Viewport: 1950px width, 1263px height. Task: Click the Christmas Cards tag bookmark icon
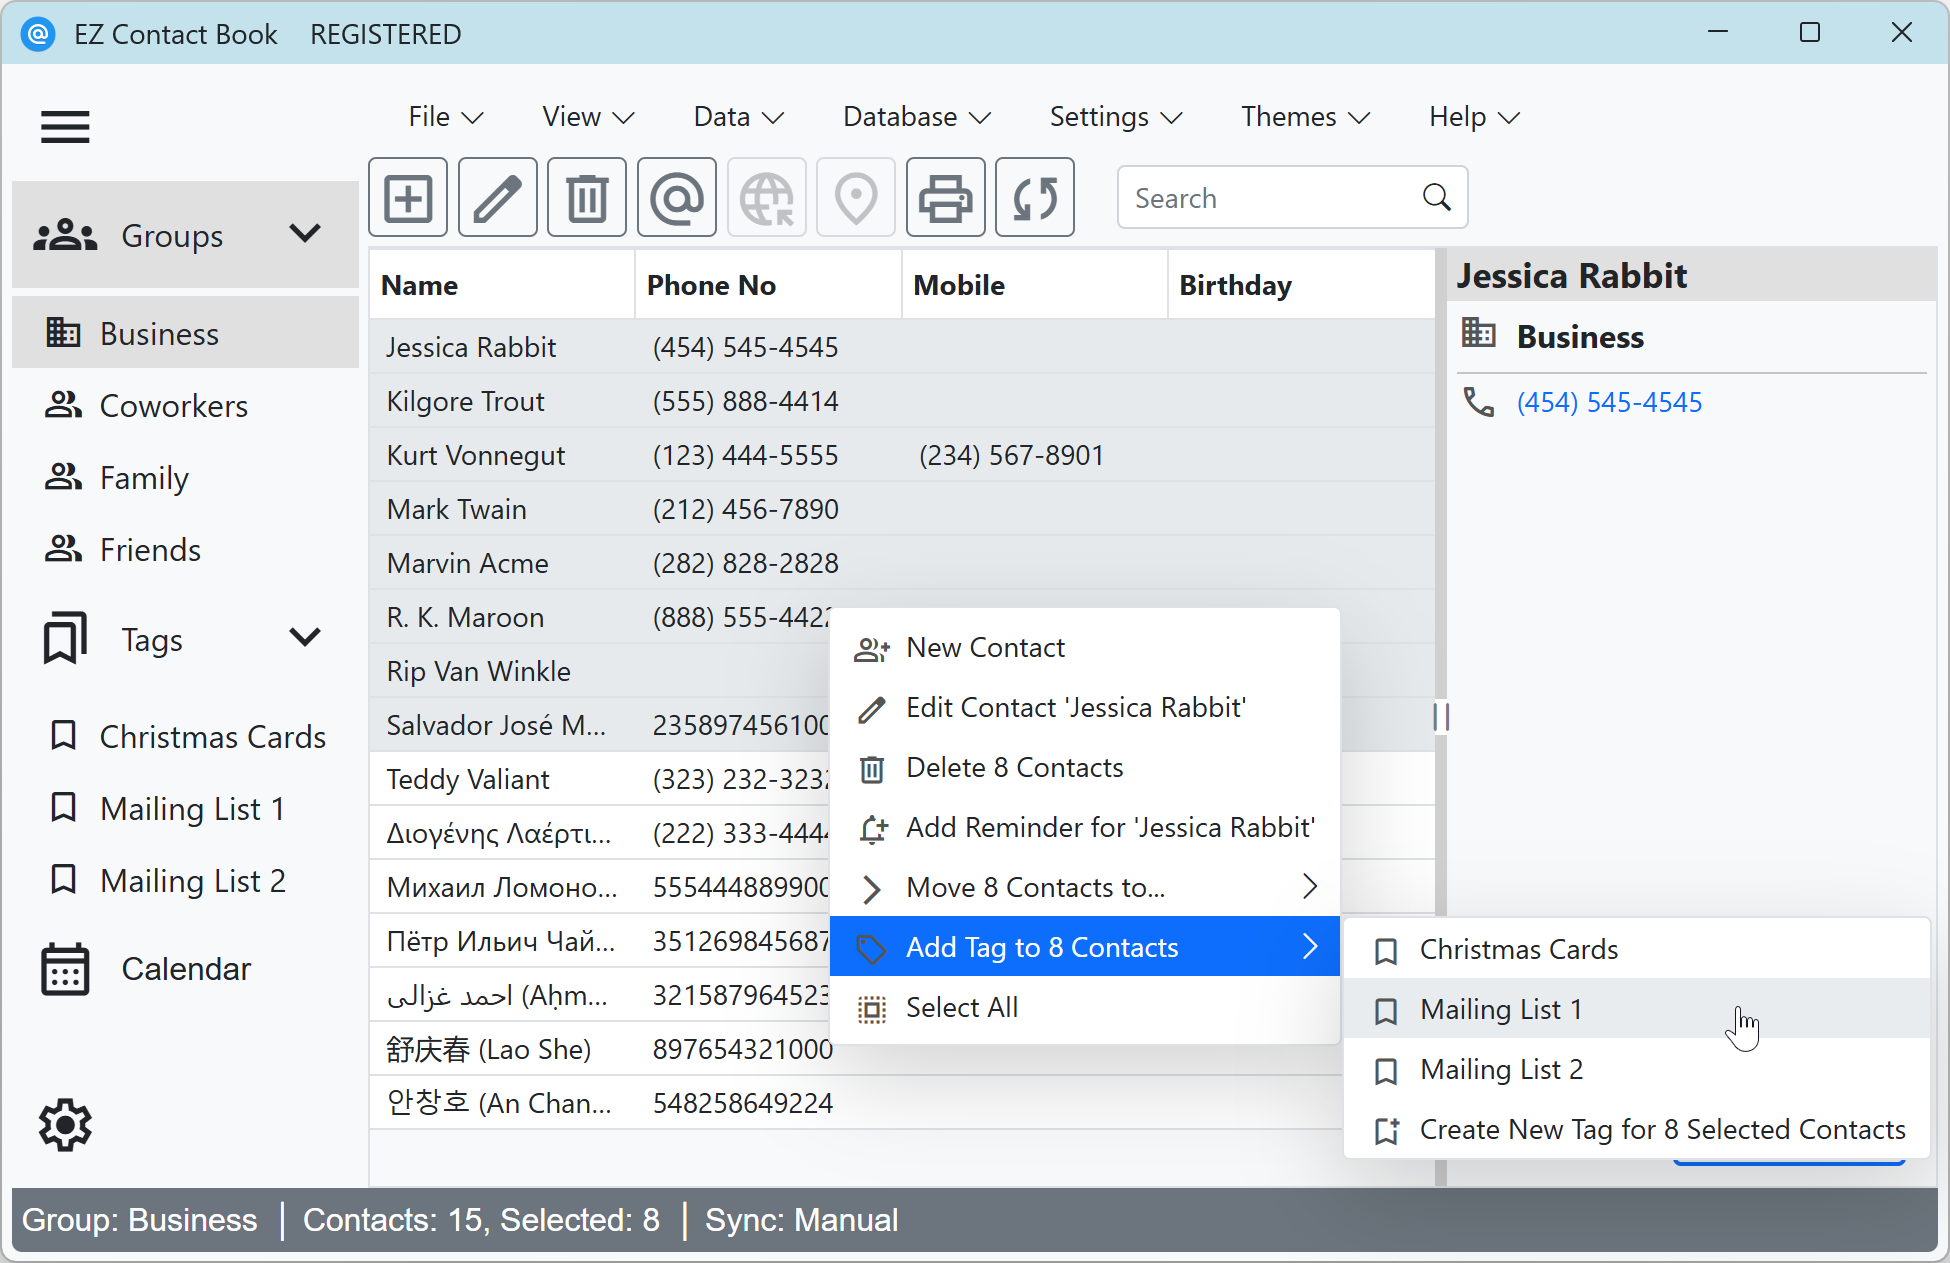tap(64, 735)
